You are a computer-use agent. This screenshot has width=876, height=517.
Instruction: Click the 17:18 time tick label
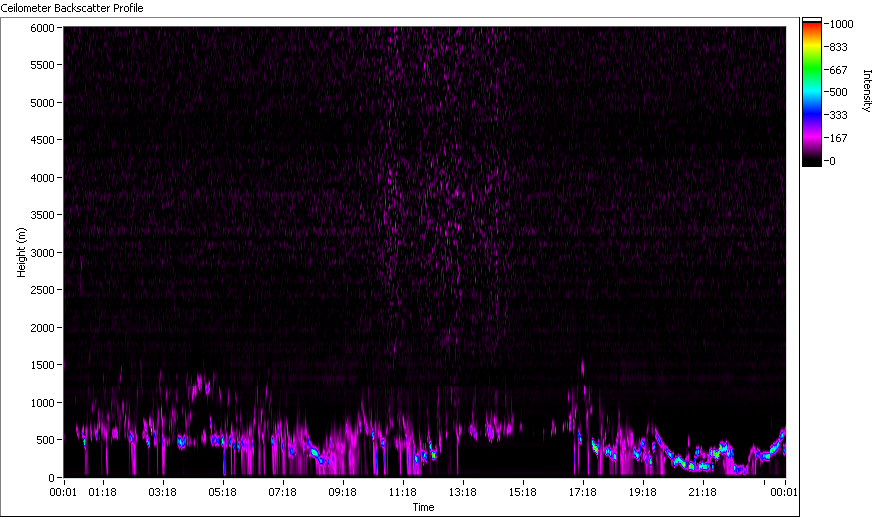coord(583,492)
